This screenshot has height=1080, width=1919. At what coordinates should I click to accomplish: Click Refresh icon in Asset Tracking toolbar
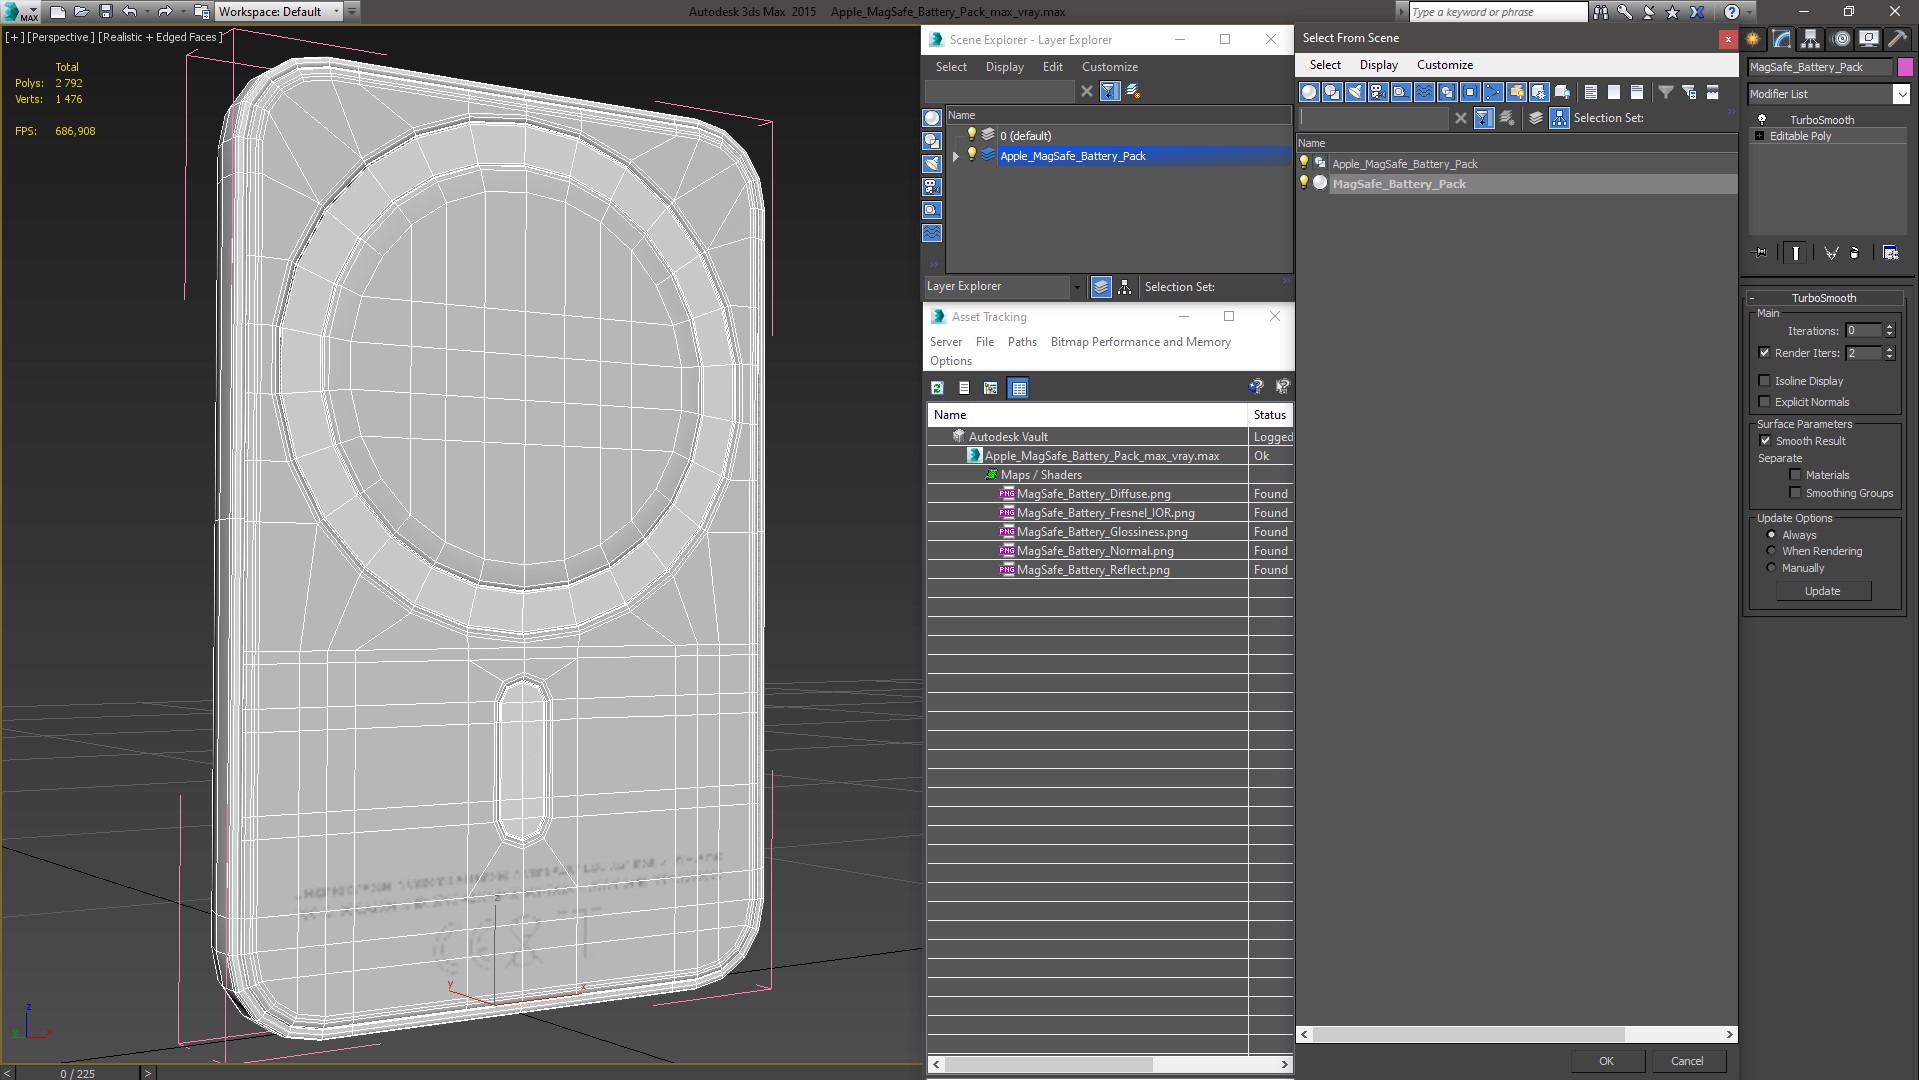point(937,388)
